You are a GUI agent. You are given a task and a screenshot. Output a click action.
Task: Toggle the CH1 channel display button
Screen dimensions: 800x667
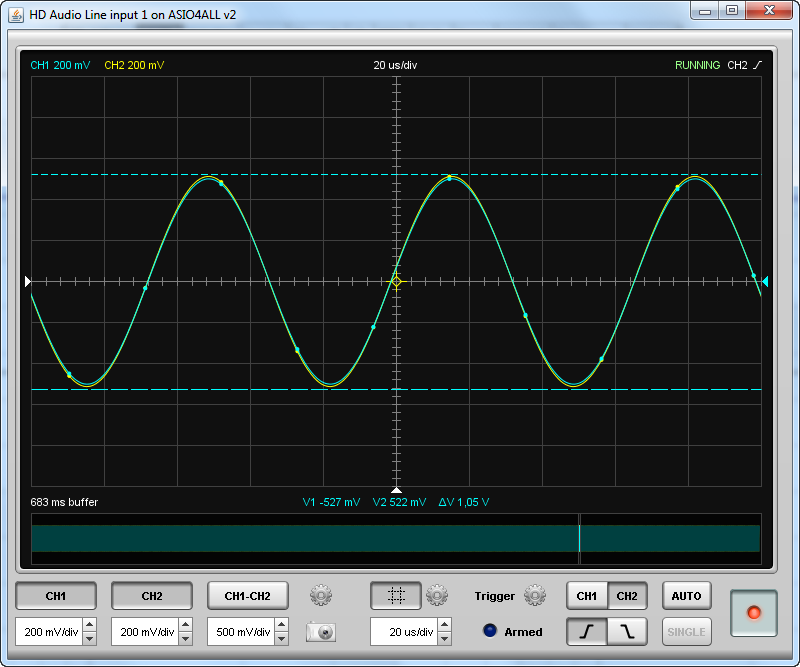point(56,596)
